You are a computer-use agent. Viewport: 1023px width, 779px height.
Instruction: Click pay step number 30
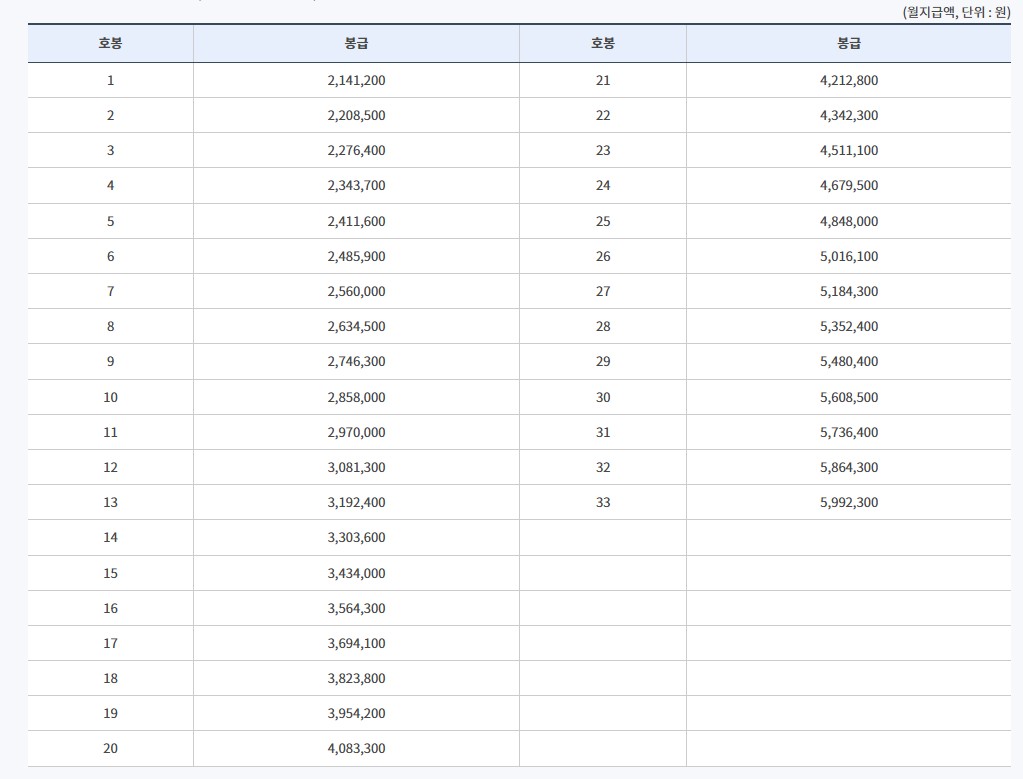(603, 397)
